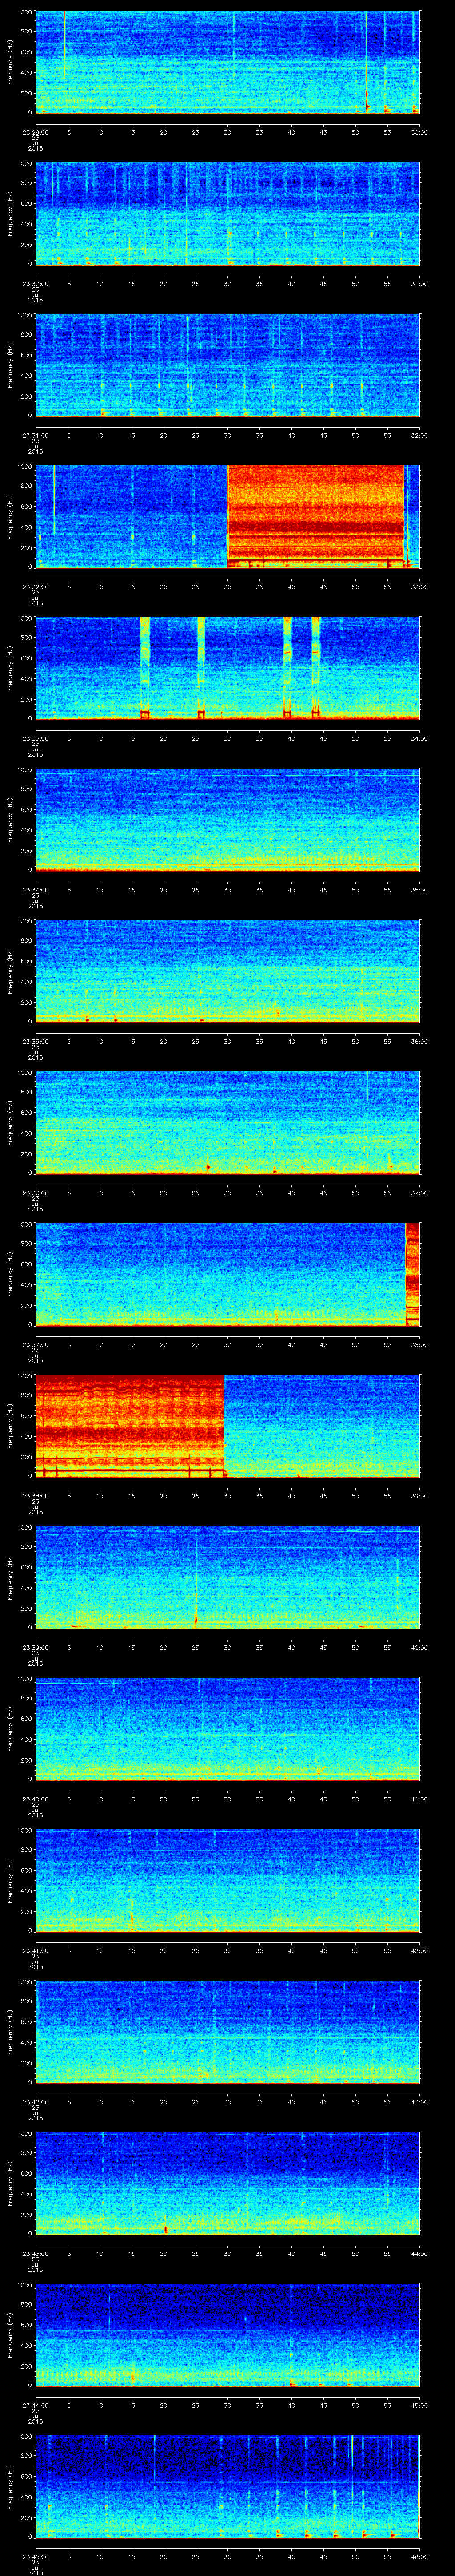Click the 23:40:00 time axis label
Screen dimensions: 455x2576
35,1798
